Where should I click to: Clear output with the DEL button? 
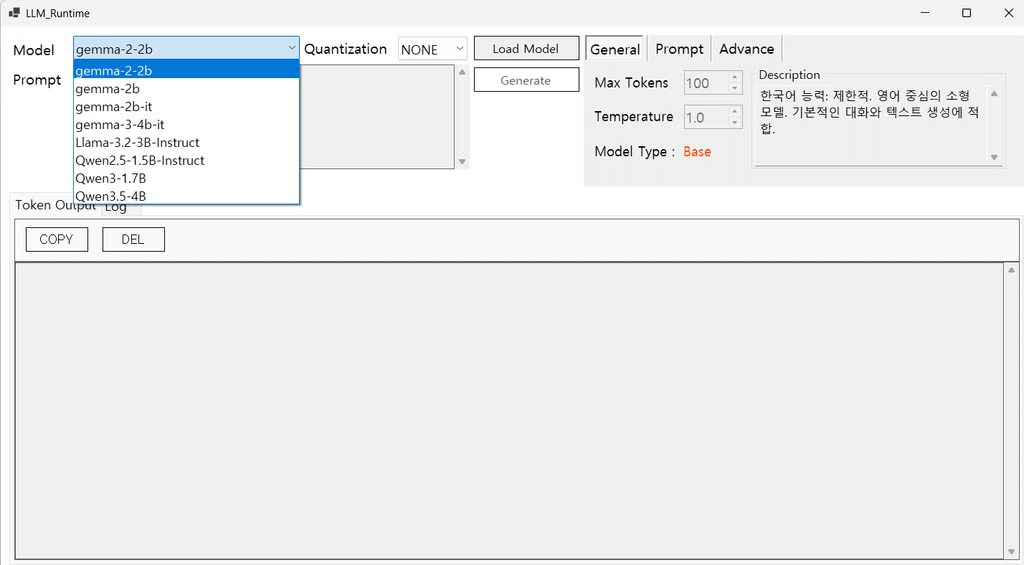click(x=133, y=239)
